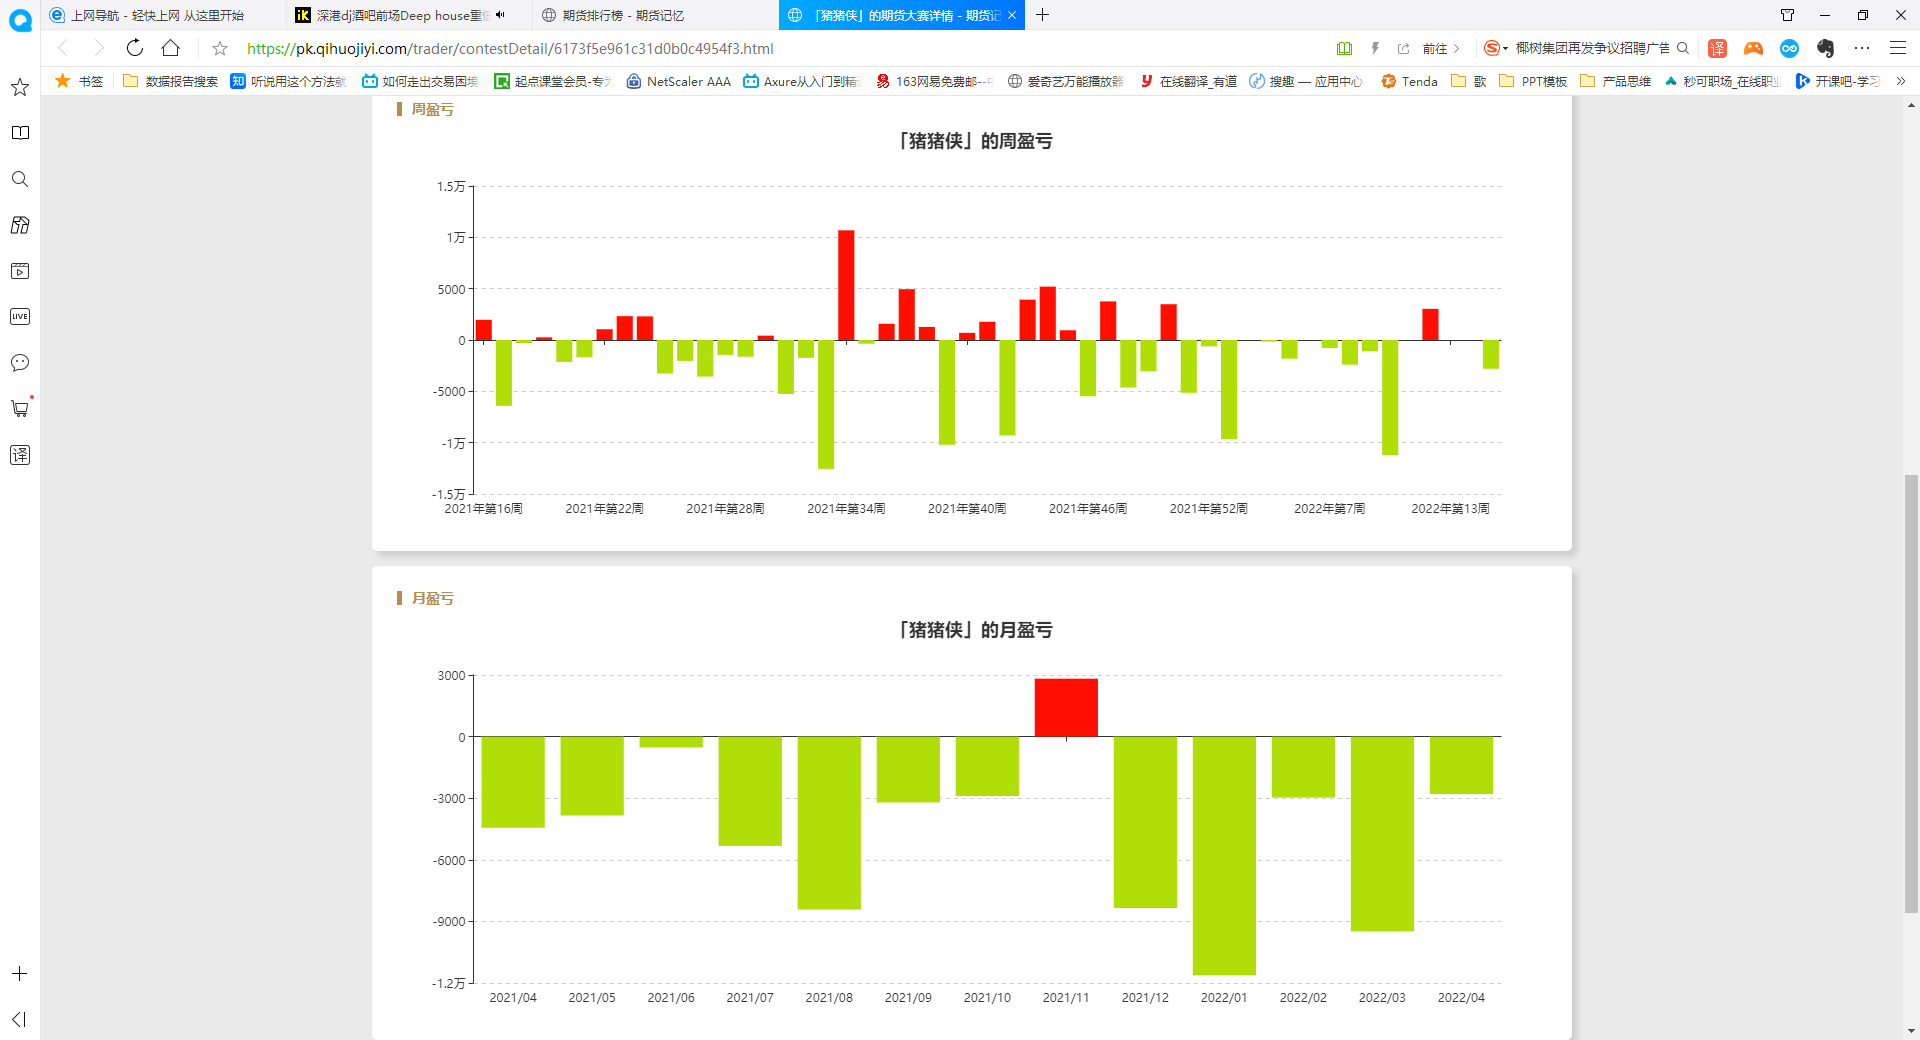Viewport: 1920px width, 1040px height.
Task: Open the chat bubble icon in sidebar
Action: pos(20,363)
